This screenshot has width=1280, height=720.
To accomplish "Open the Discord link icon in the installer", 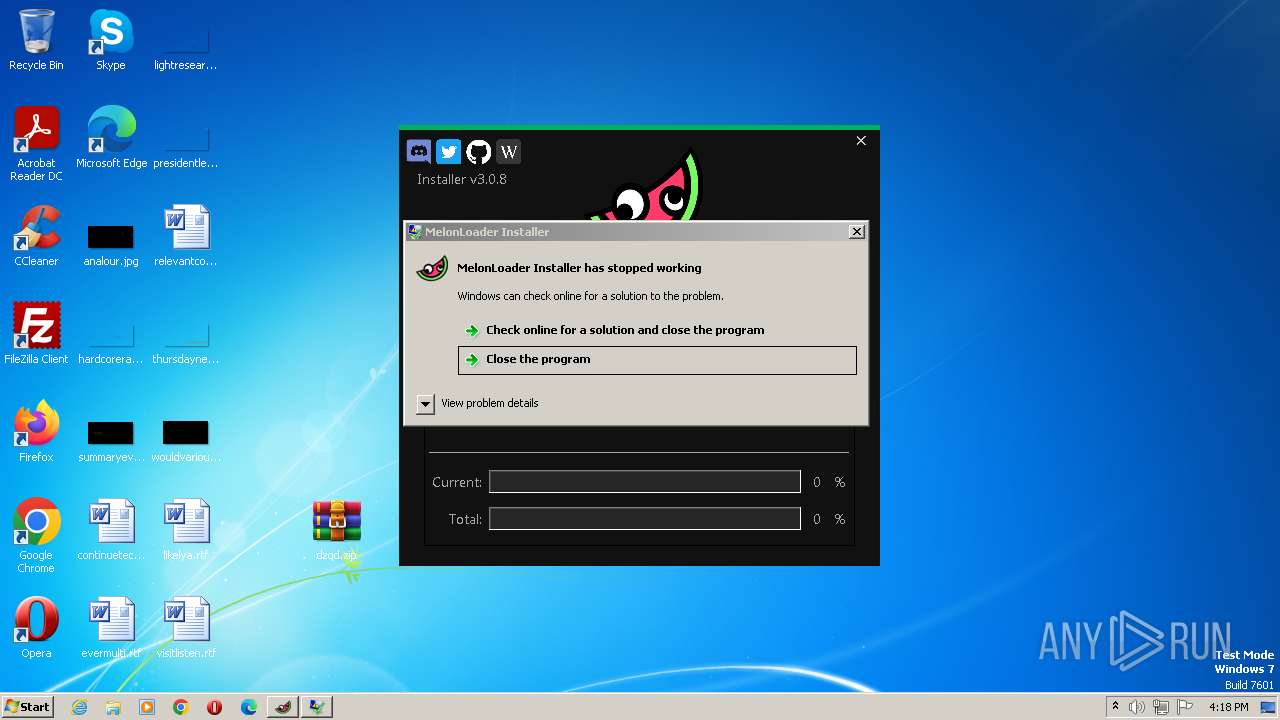I will pos(419,151).
